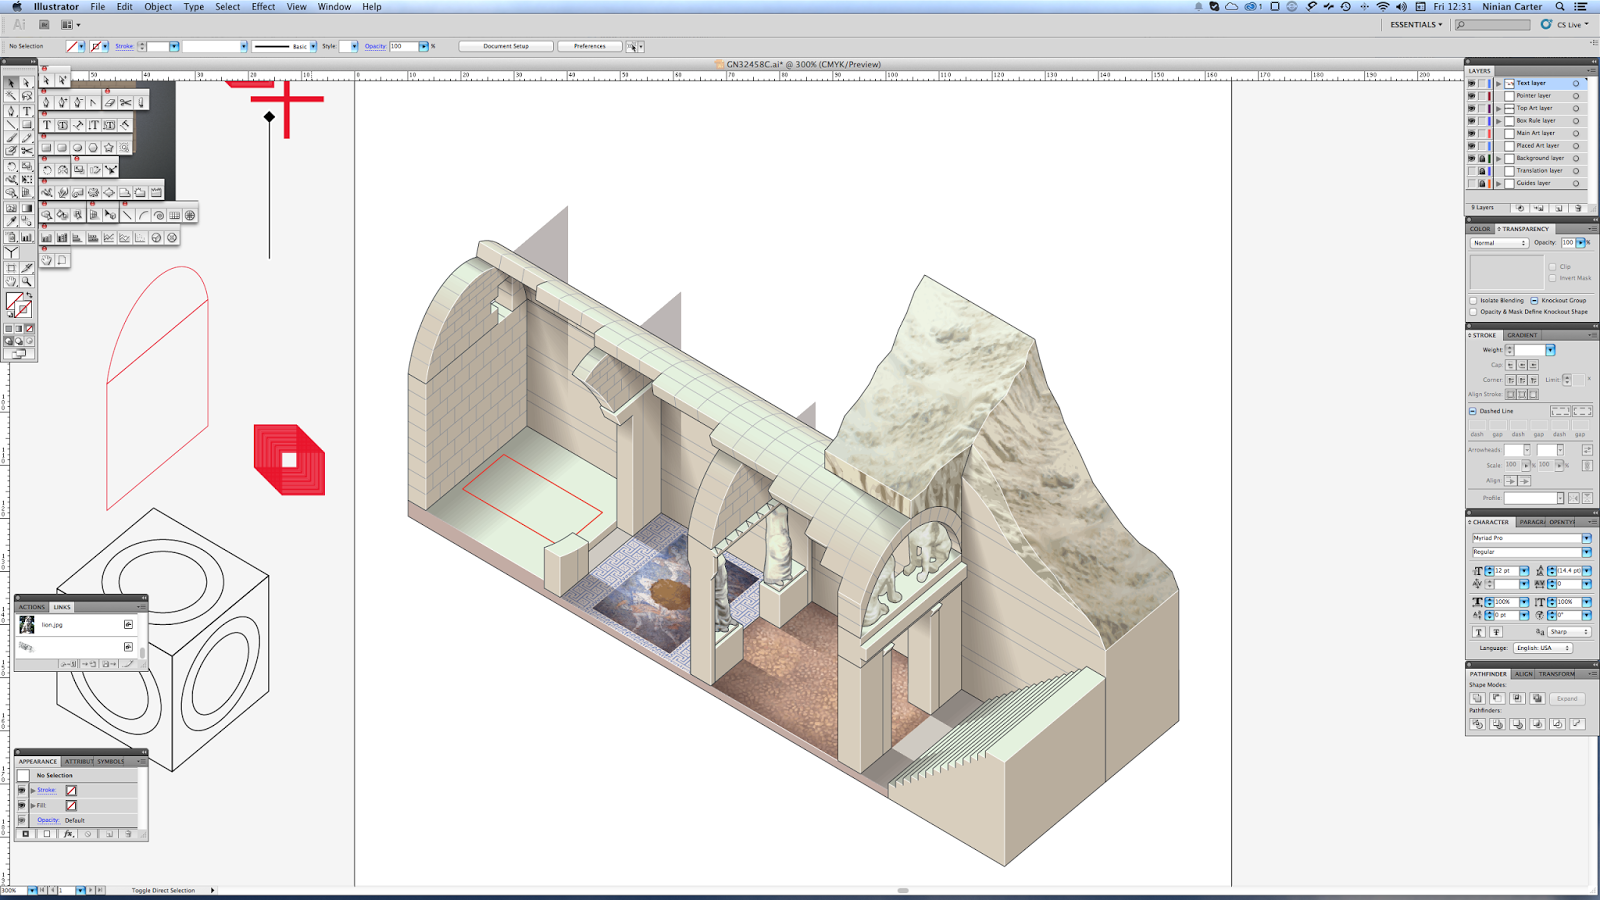The height and width of the screenshot is (900, 1600).
Task: Click the Fill swatch in main toolbox
Action: click(13, 301)
